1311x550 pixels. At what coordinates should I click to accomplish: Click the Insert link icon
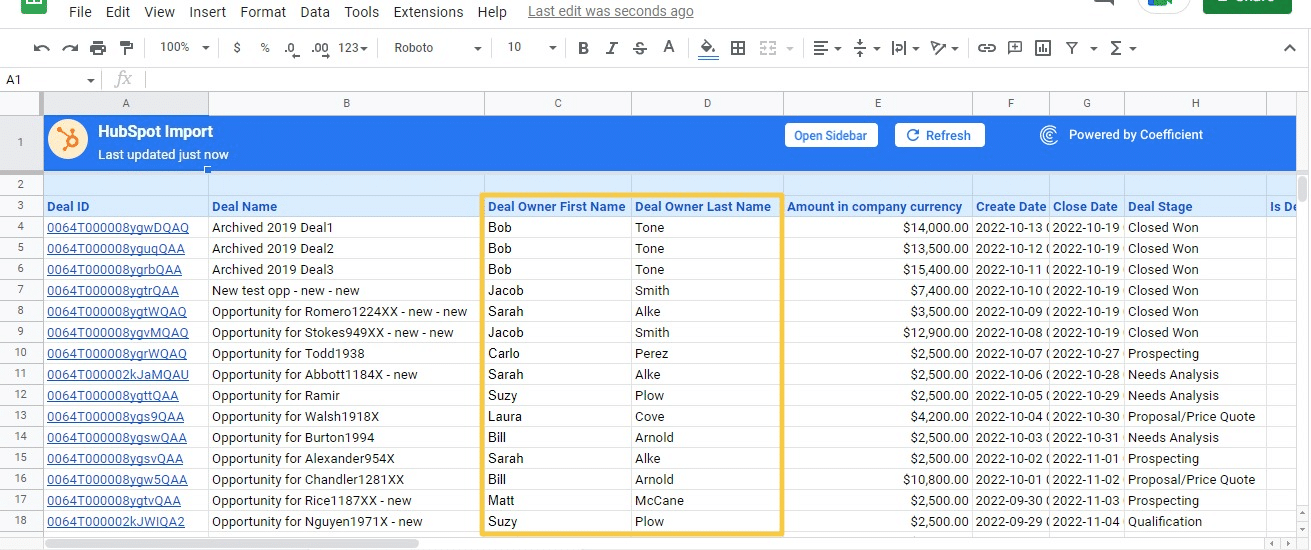click(x=986, y=48)
